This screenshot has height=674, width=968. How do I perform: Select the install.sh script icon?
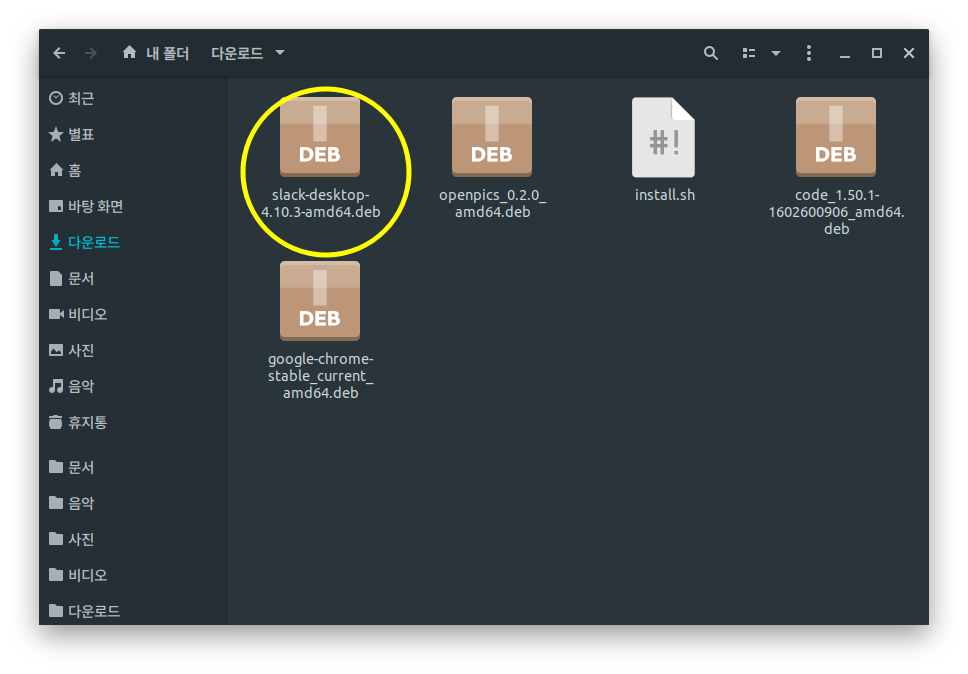coord(664,137)
